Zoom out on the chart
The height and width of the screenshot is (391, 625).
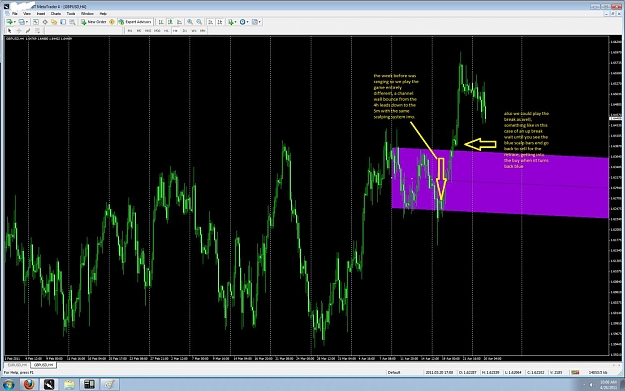point(199,22)
